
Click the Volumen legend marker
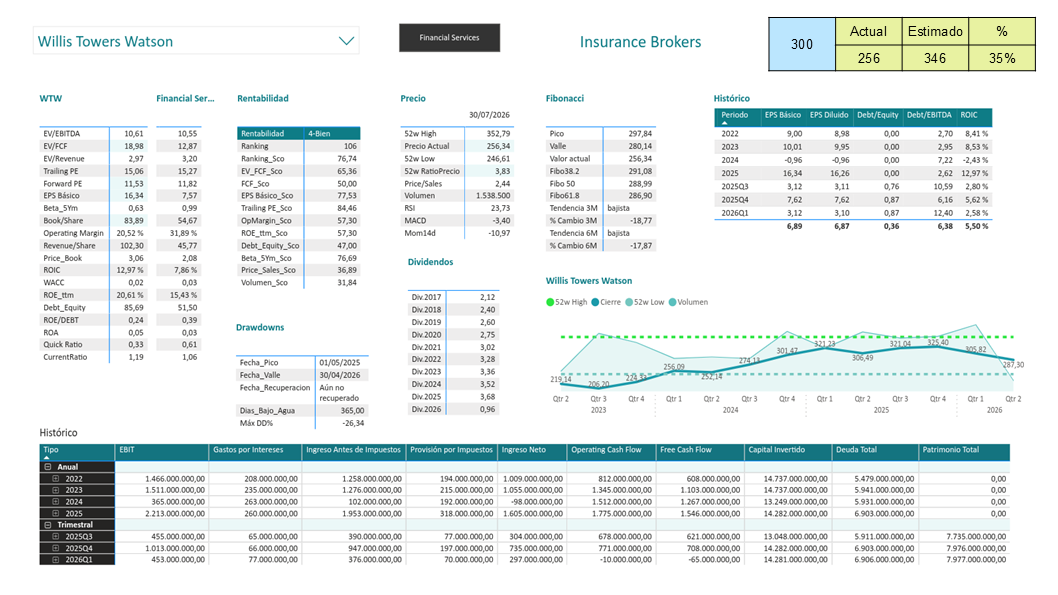pyautogui.click(x=672, y=302)
